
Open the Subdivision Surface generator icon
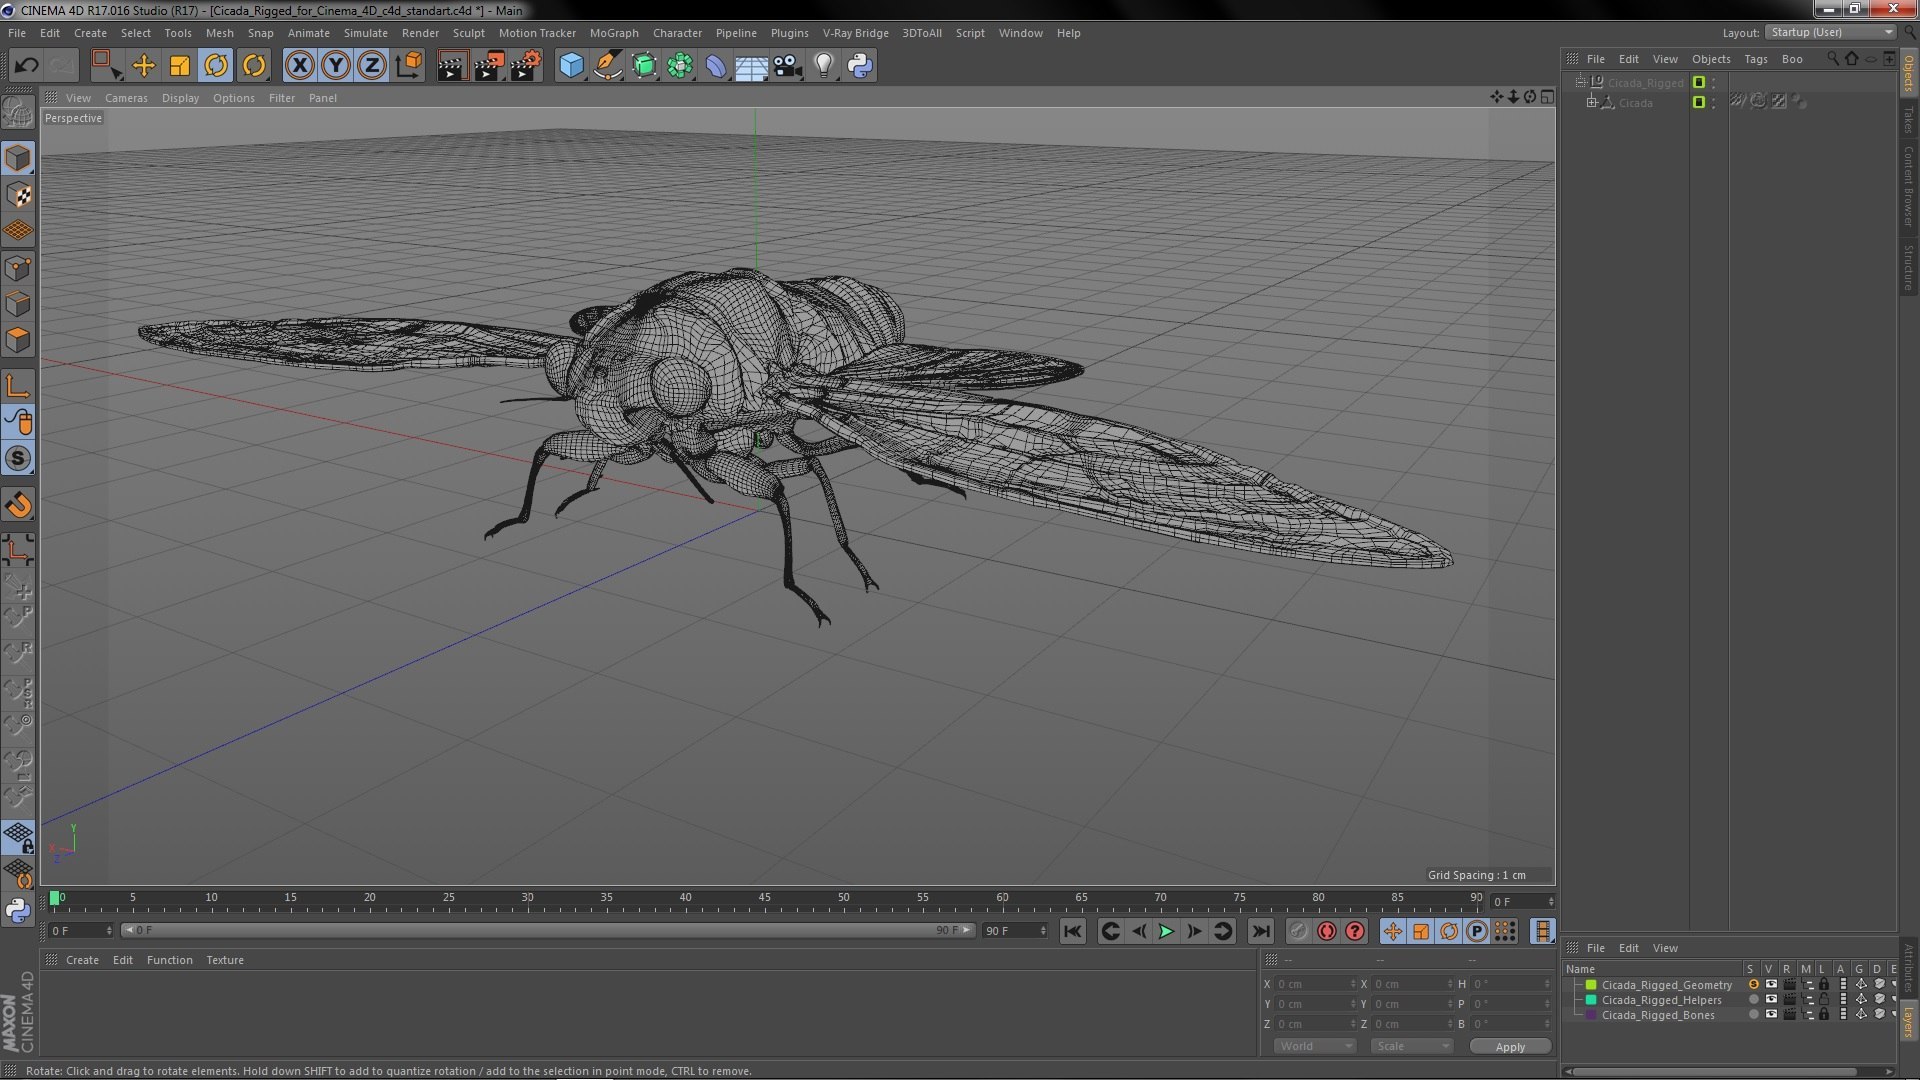coord(644,66)
